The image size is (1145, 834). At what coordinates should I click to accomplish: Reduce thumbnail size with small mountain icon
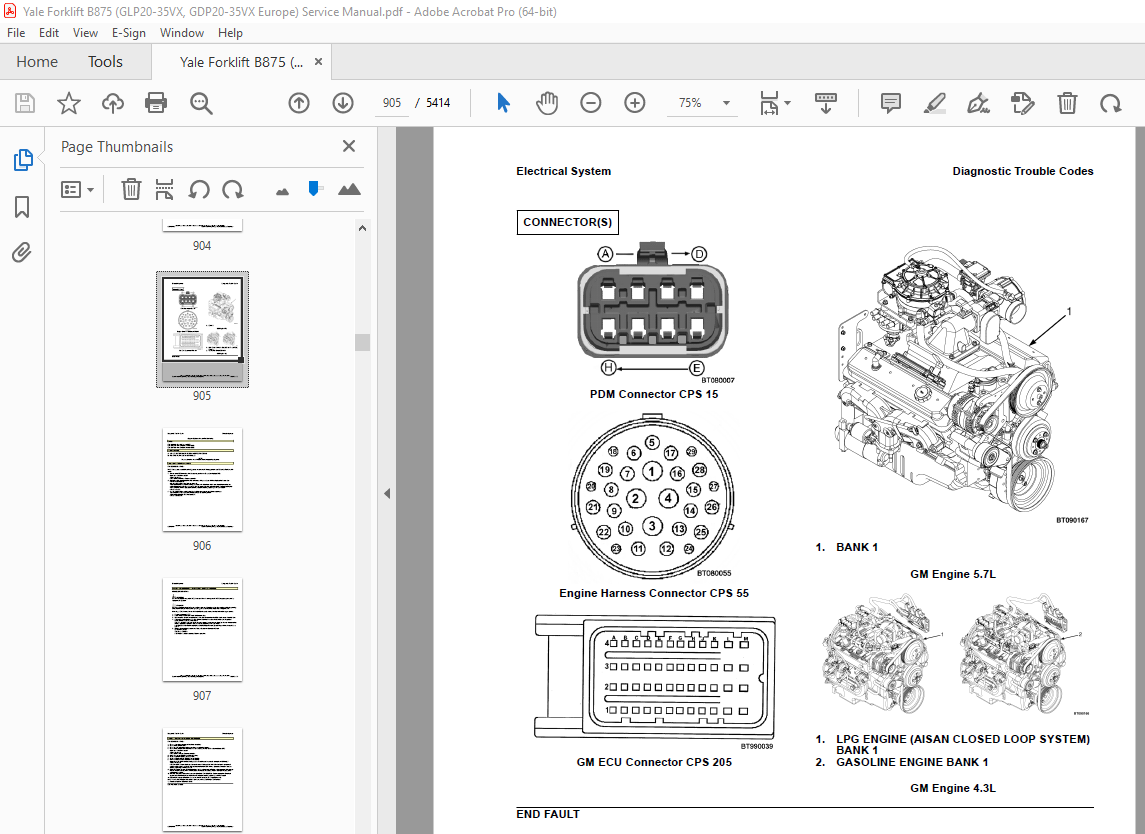(283, 191)
